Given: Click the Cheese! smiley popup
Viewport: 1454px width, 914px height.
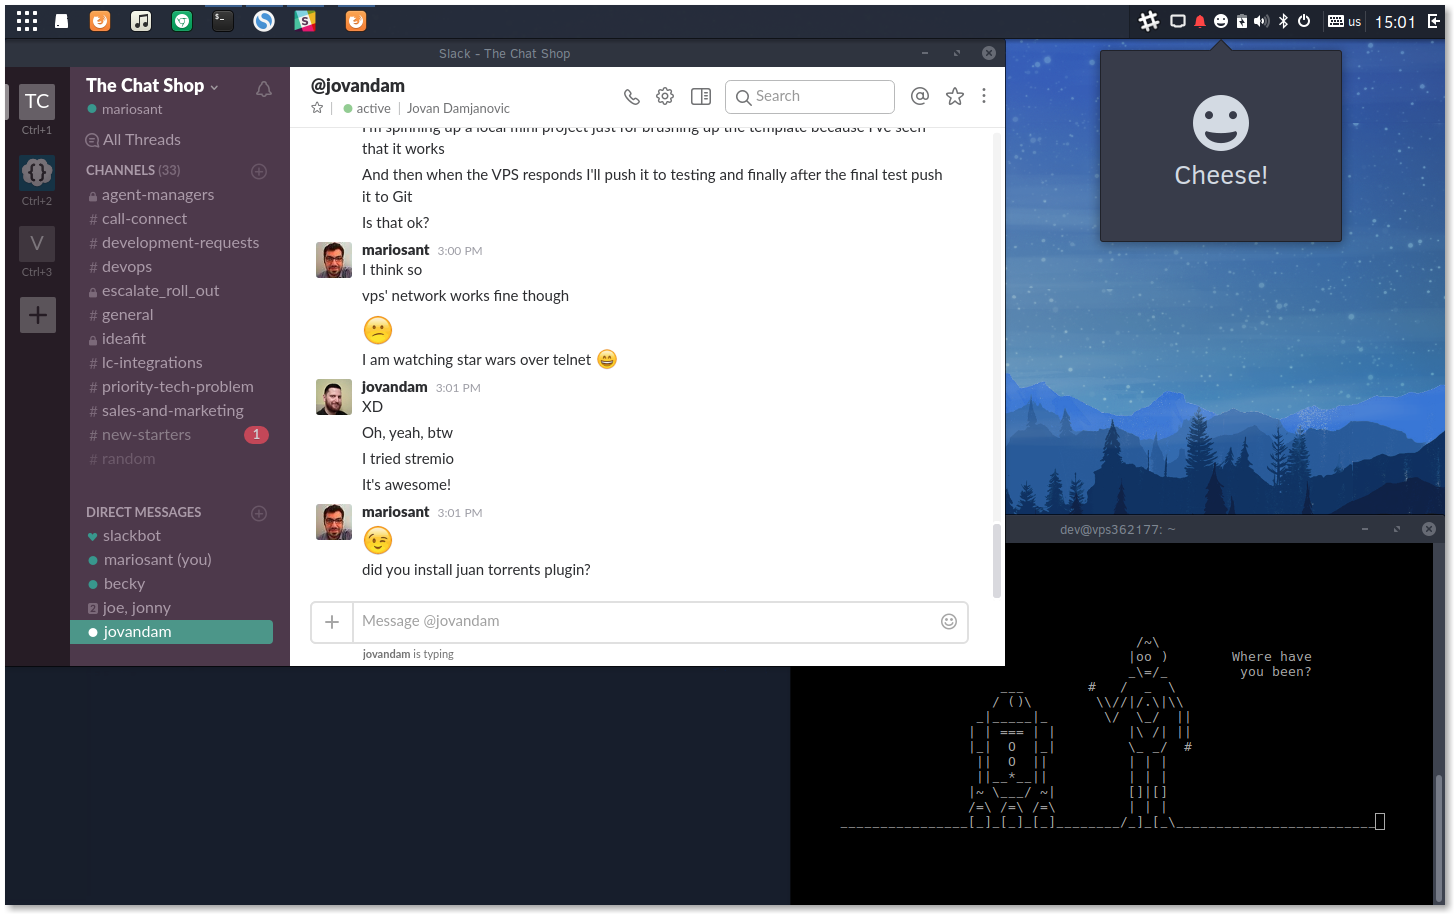Looking at the screenshot, I should tap(1221, 146).
